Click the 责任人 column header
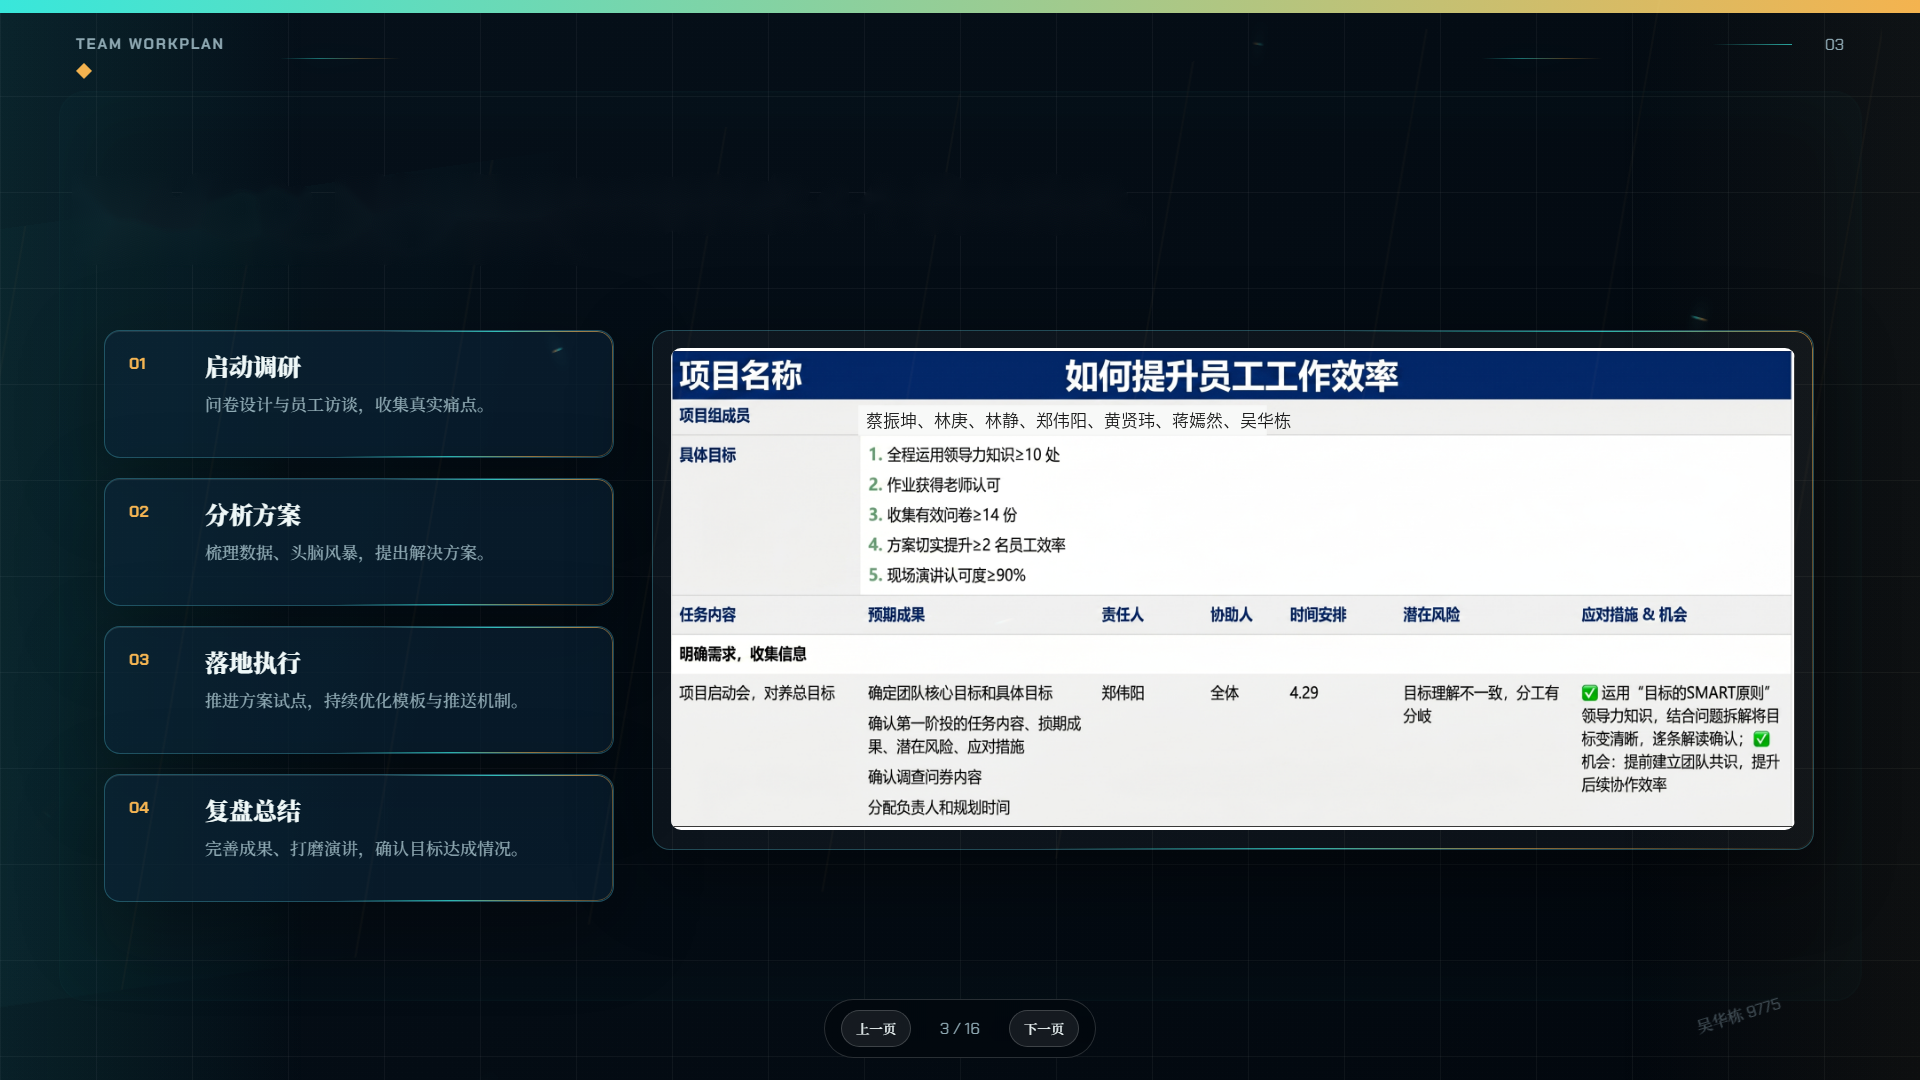 (x=1122, y=614)
